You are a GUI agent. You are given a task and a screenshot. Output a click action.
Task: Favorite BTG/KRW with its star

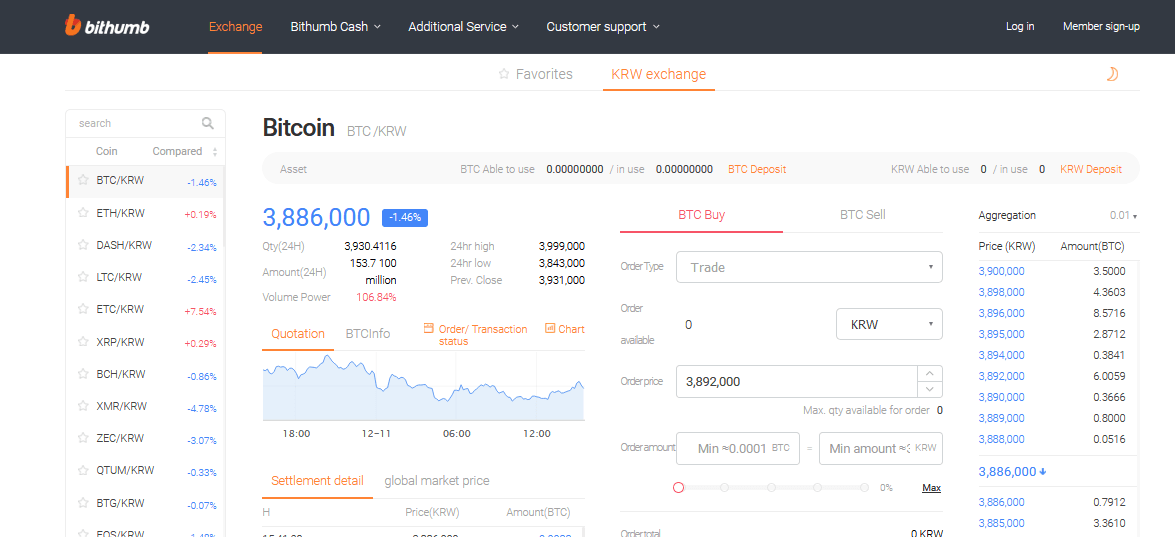[83, 503]
